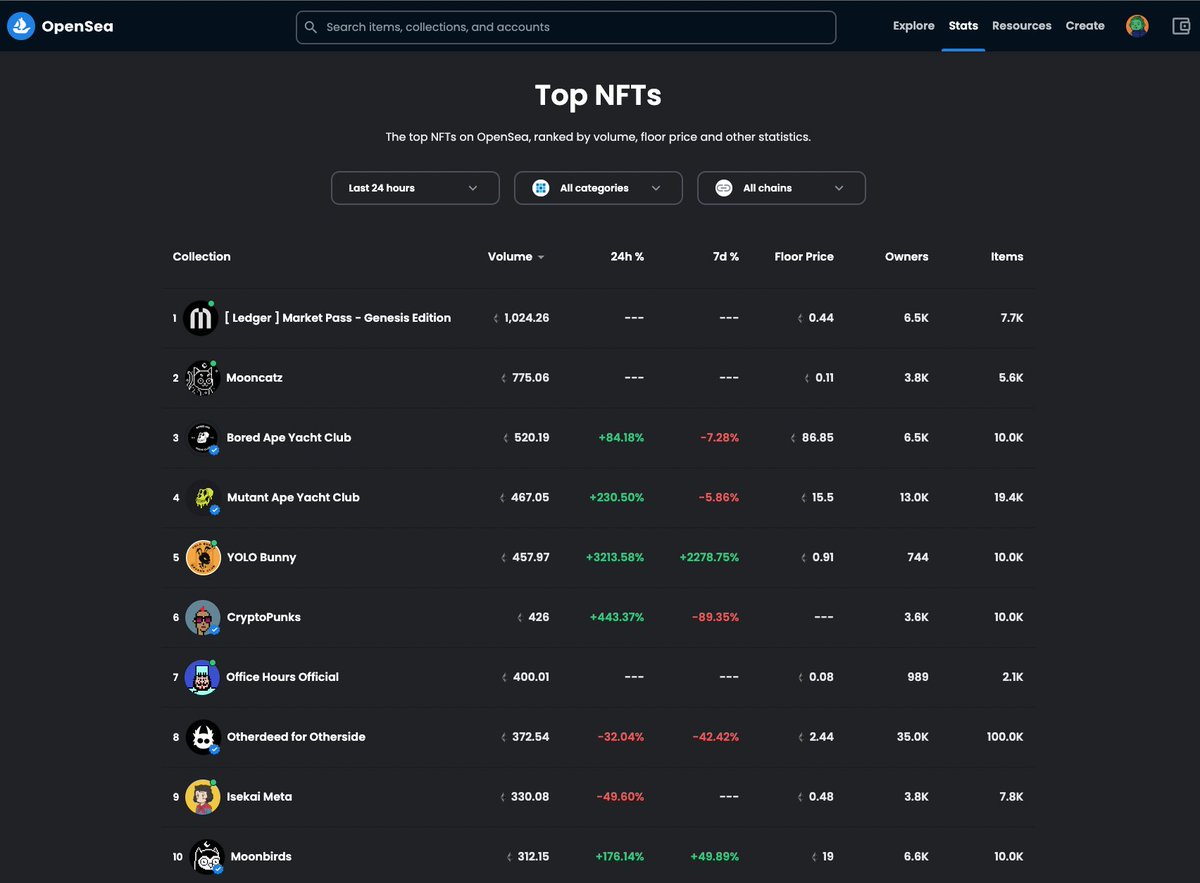
Task: Click the +230.50% 24h change
Action: pyautogui.click(x=617, y=498)
